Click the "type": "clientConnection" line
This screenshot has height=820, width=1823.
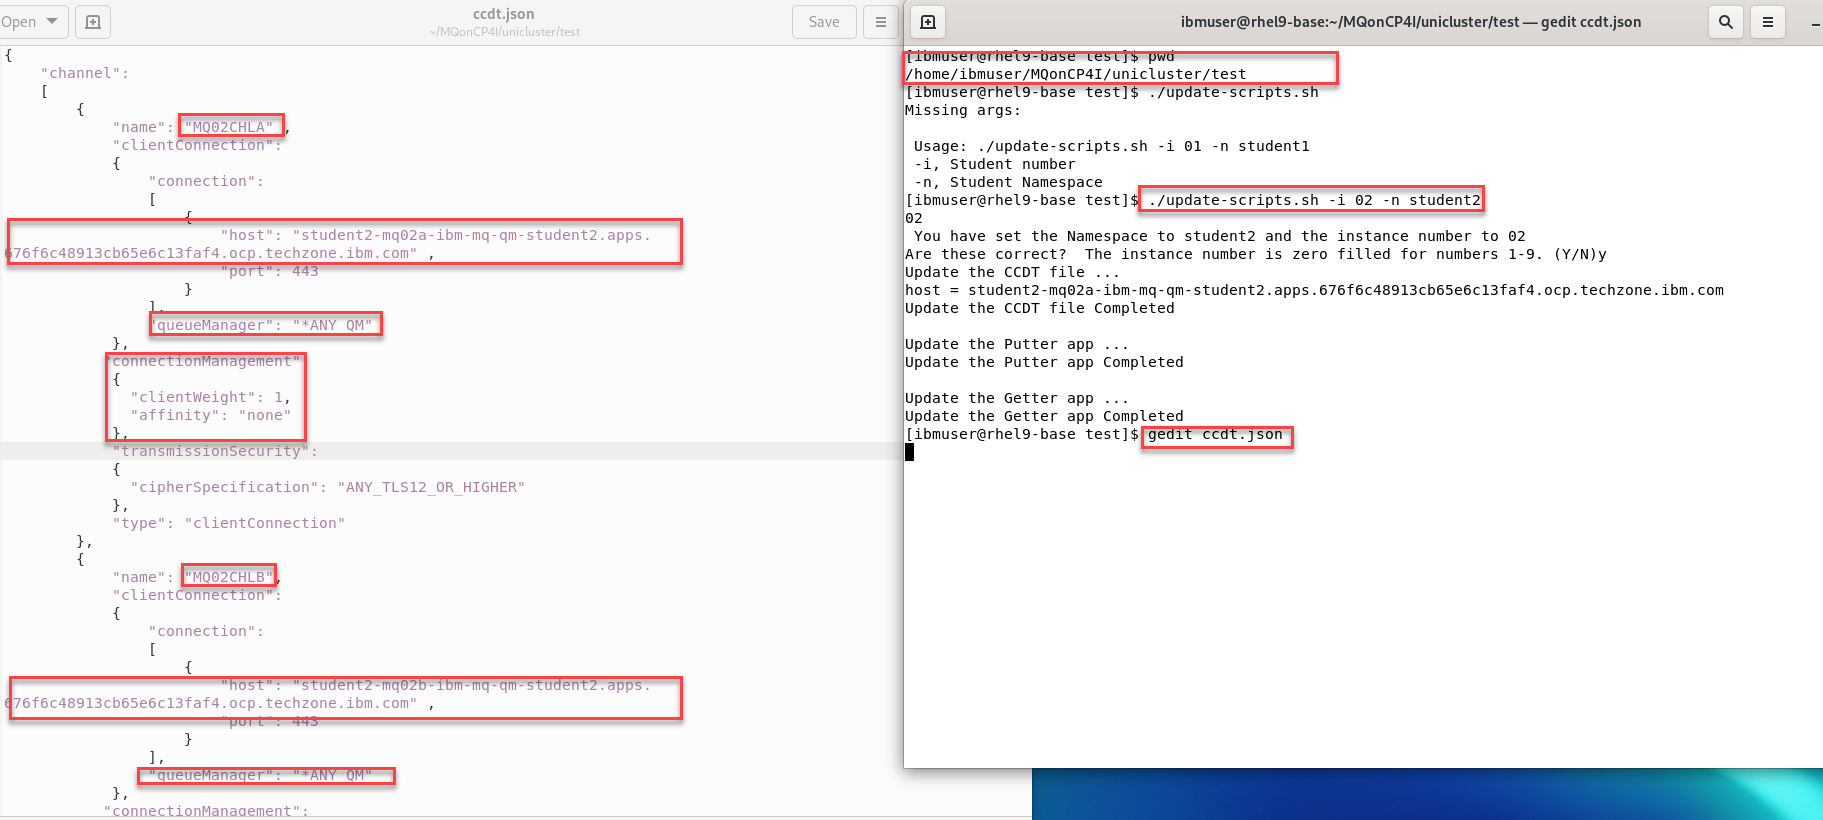coord(229,523)
